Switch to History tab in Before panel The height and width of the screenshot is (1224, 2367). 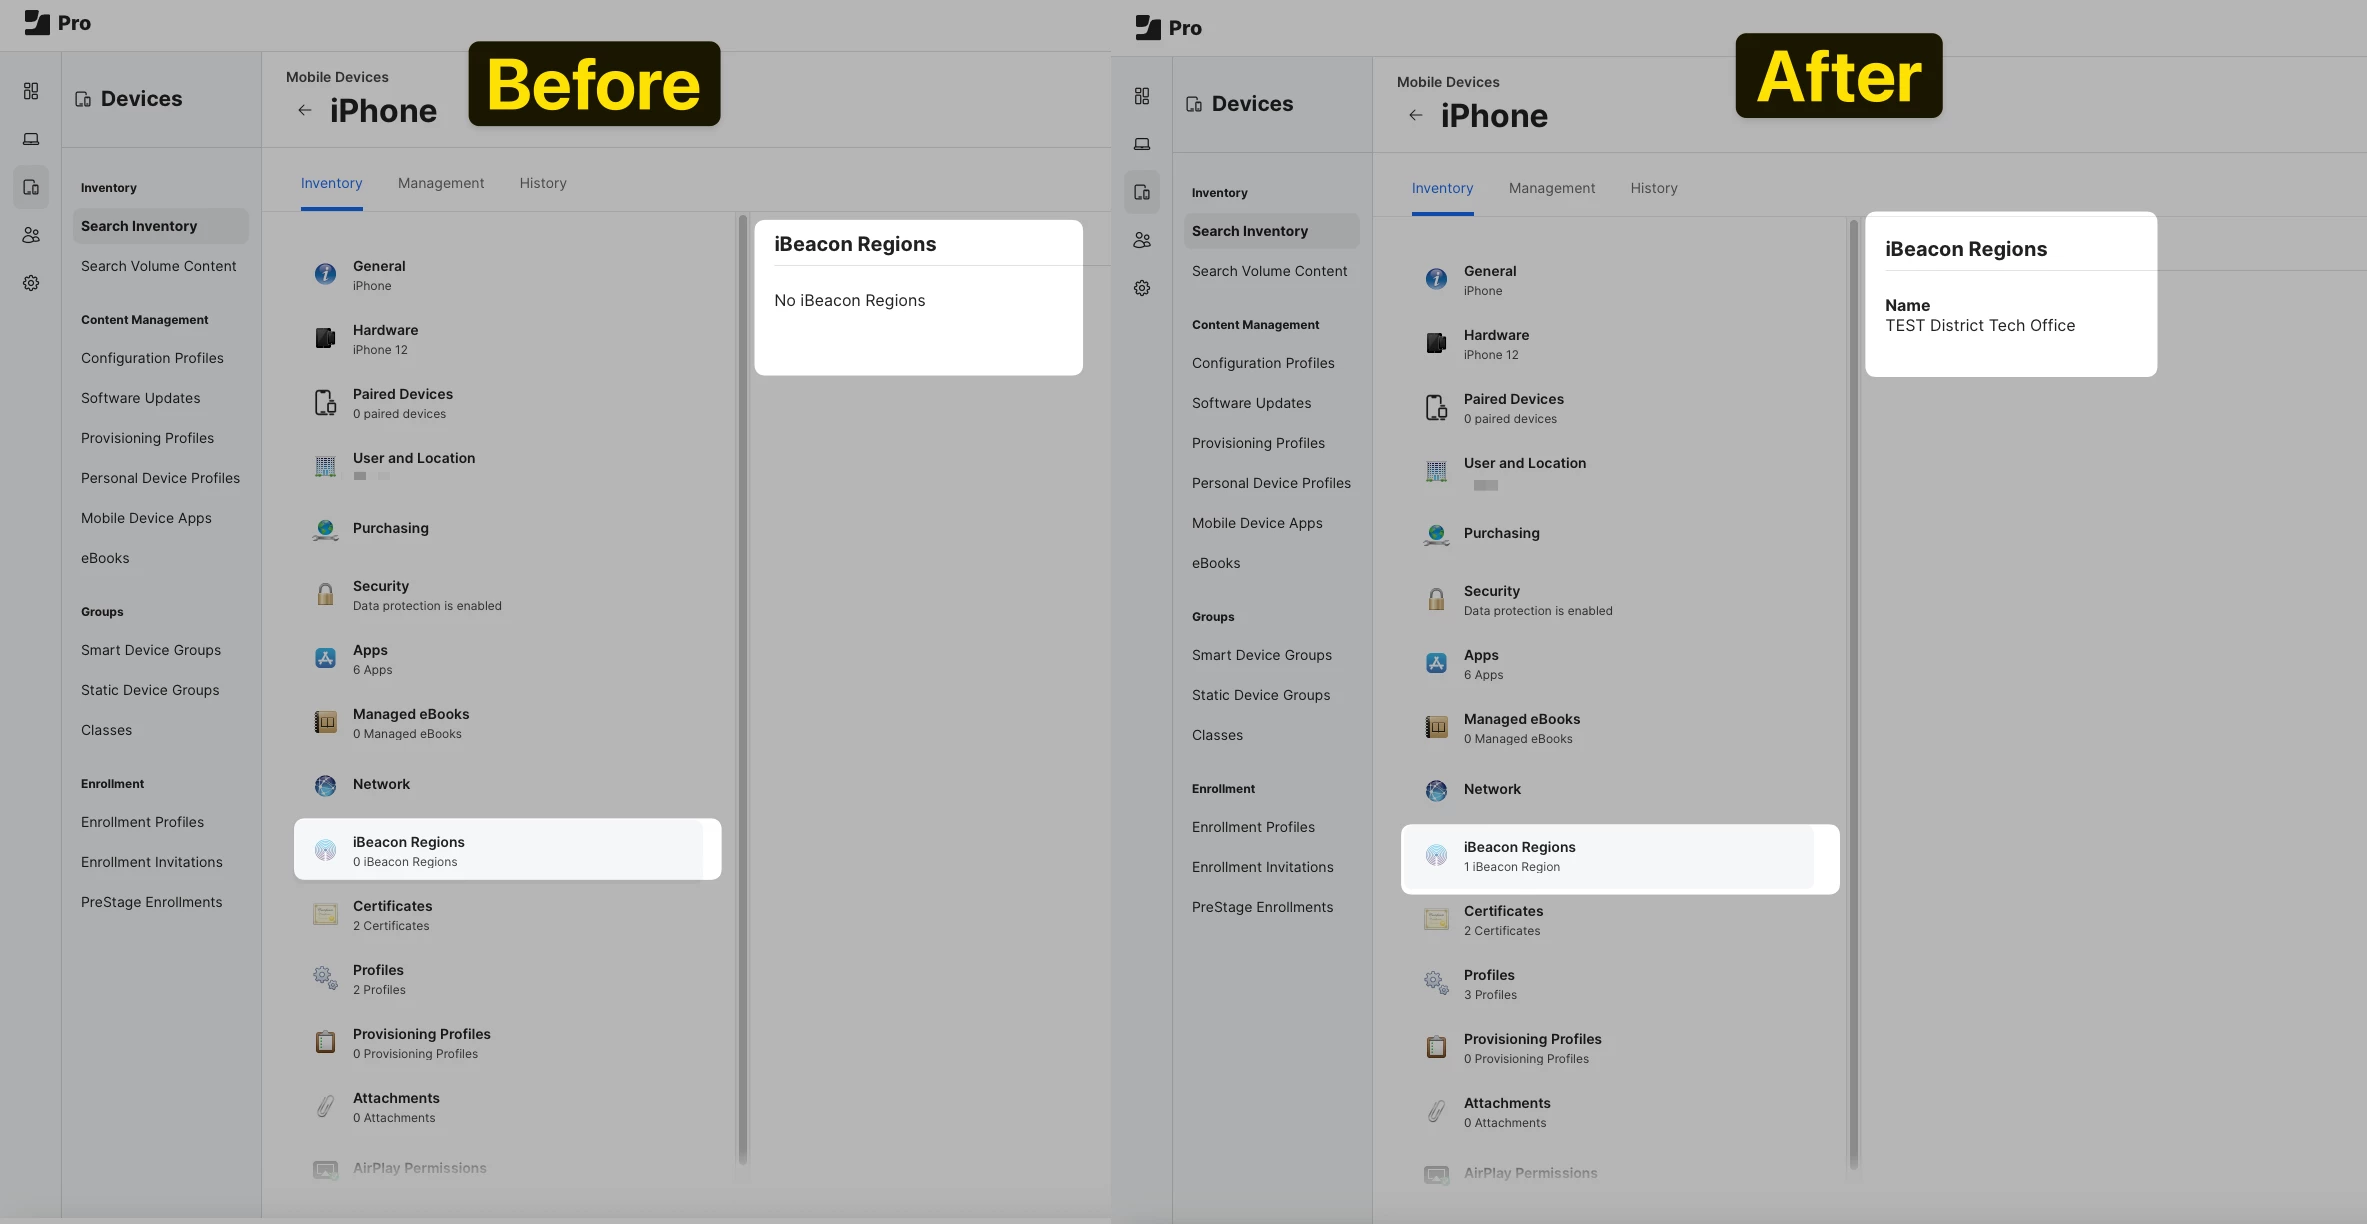(543, 183)
